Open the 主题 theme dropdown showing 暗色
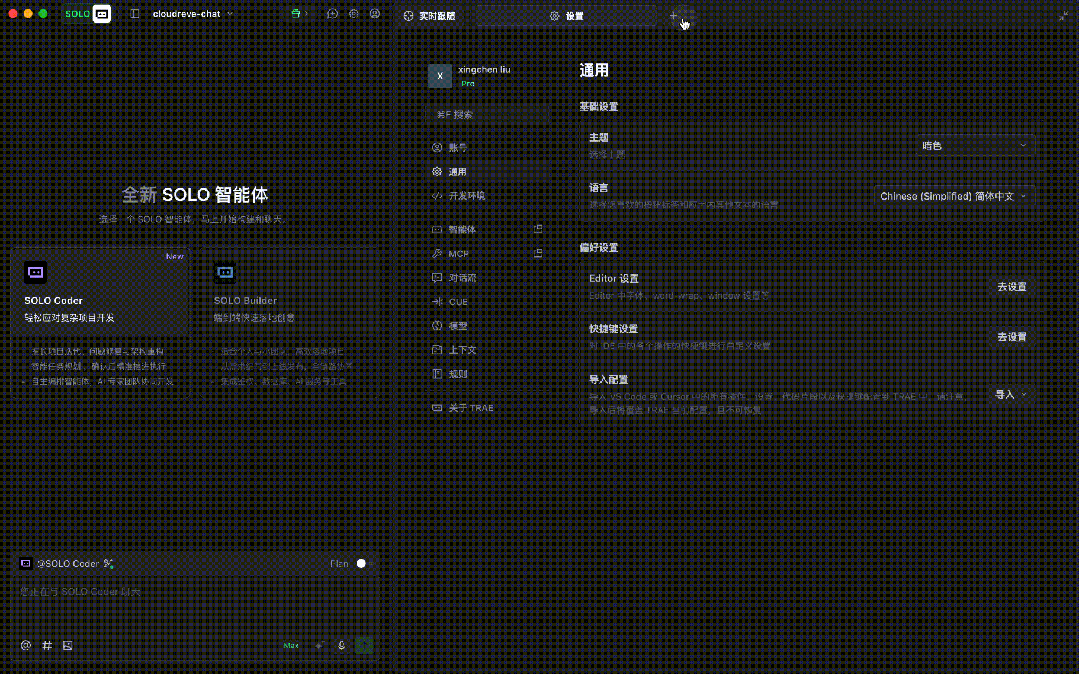The width and height of the screenshot is (1079, 674). 974,146
